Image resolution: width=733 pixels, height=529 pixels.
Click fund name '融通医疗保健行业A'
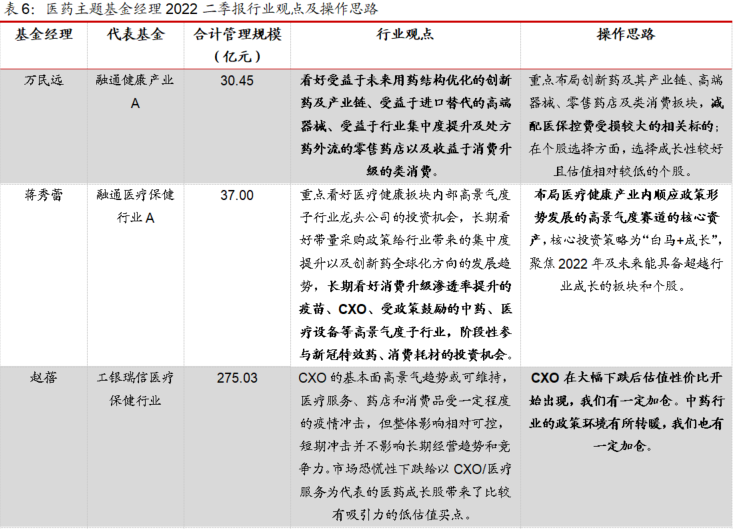[135, 206]
